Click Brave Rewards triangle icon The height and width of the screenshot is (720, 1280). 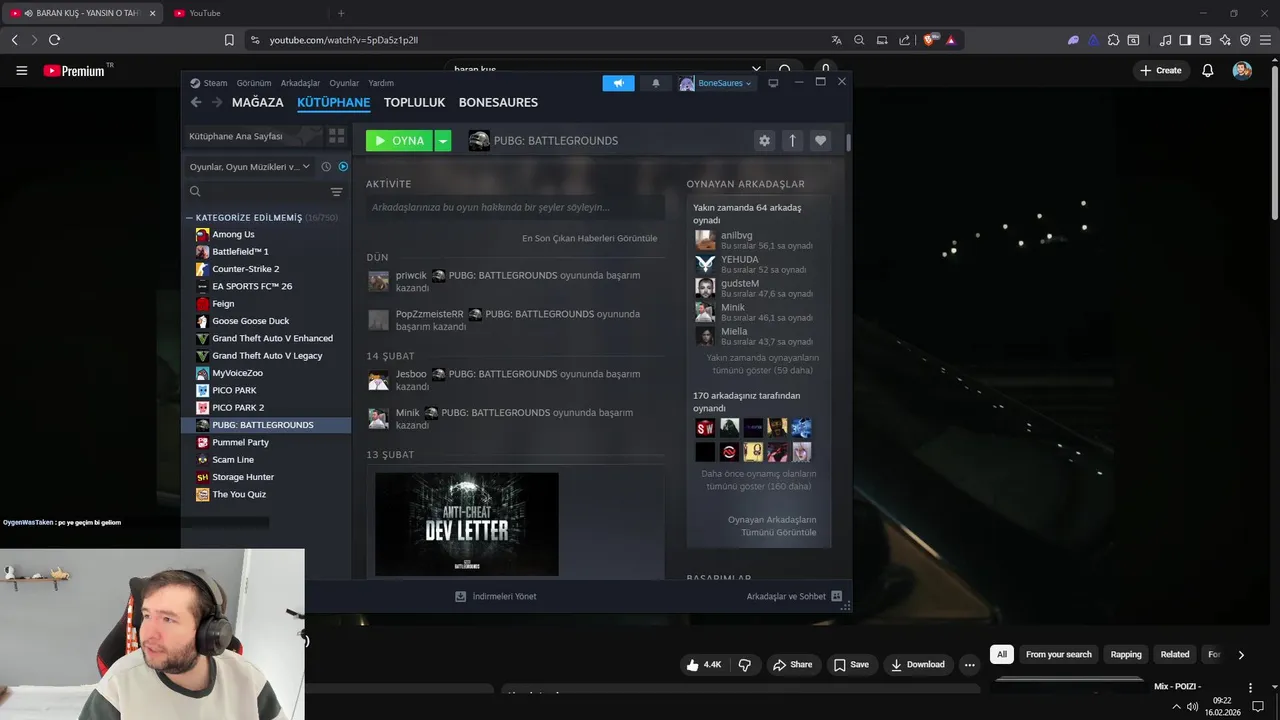click(x=950, y=40)
